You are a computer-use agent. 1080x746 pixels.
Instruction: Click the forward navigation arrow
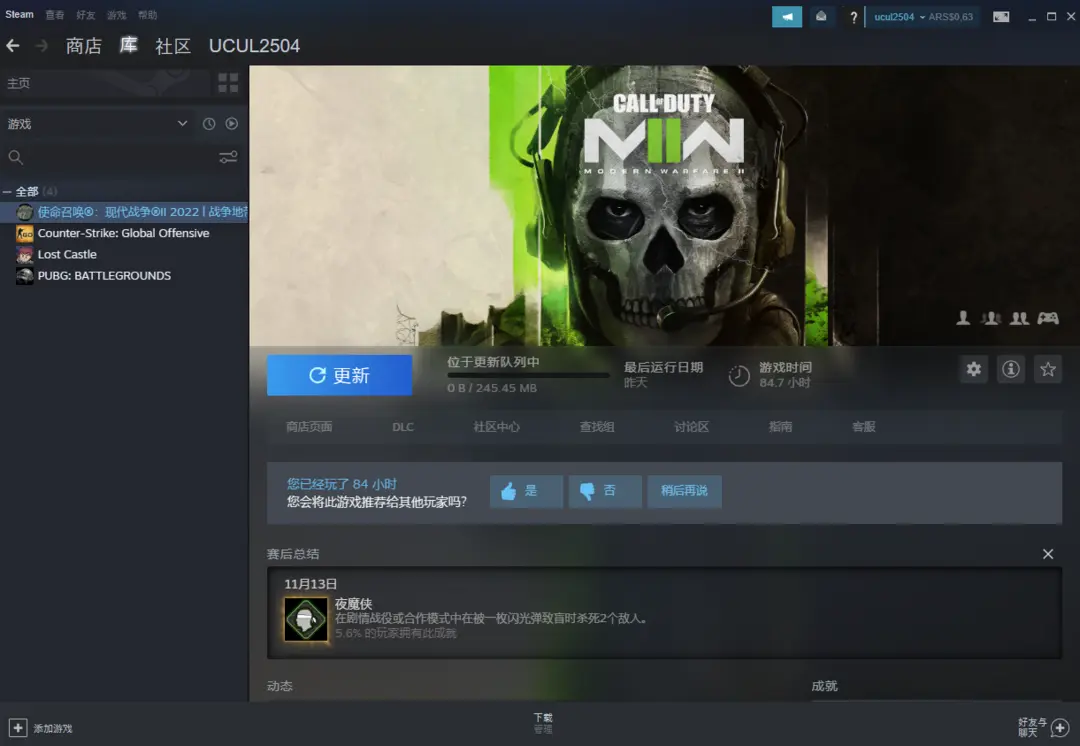pos(41,46)
